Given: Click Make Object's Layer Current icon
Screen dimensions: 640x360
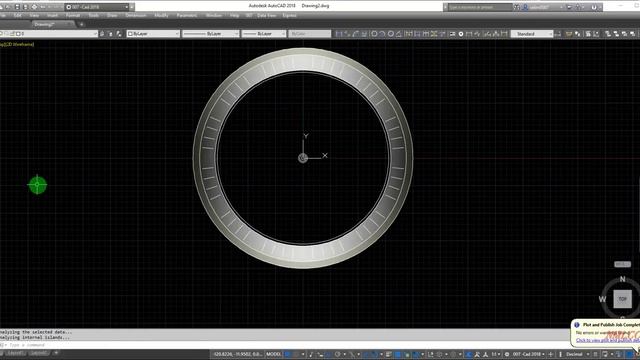Looking at the screenshot, I should [x=102, y=34].
